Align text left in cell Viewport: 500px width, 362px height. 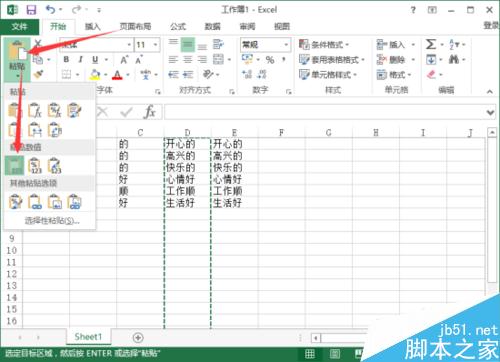pos(173,60)
